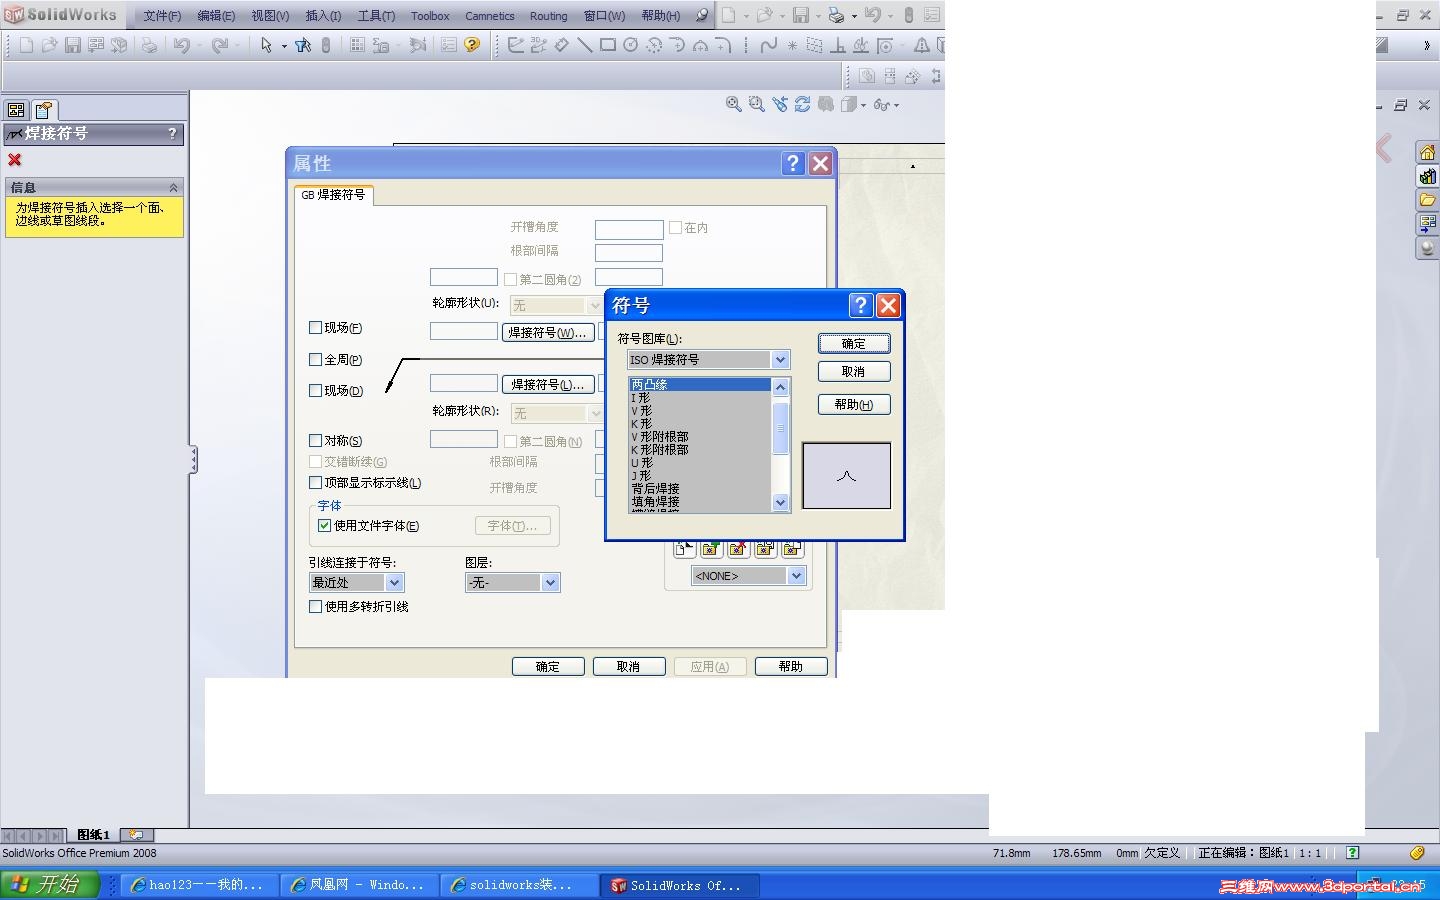This screenshot has width=1440, height=900.
Task: Open the <NONE> dropdown
Action: click(x=796, y=576)
